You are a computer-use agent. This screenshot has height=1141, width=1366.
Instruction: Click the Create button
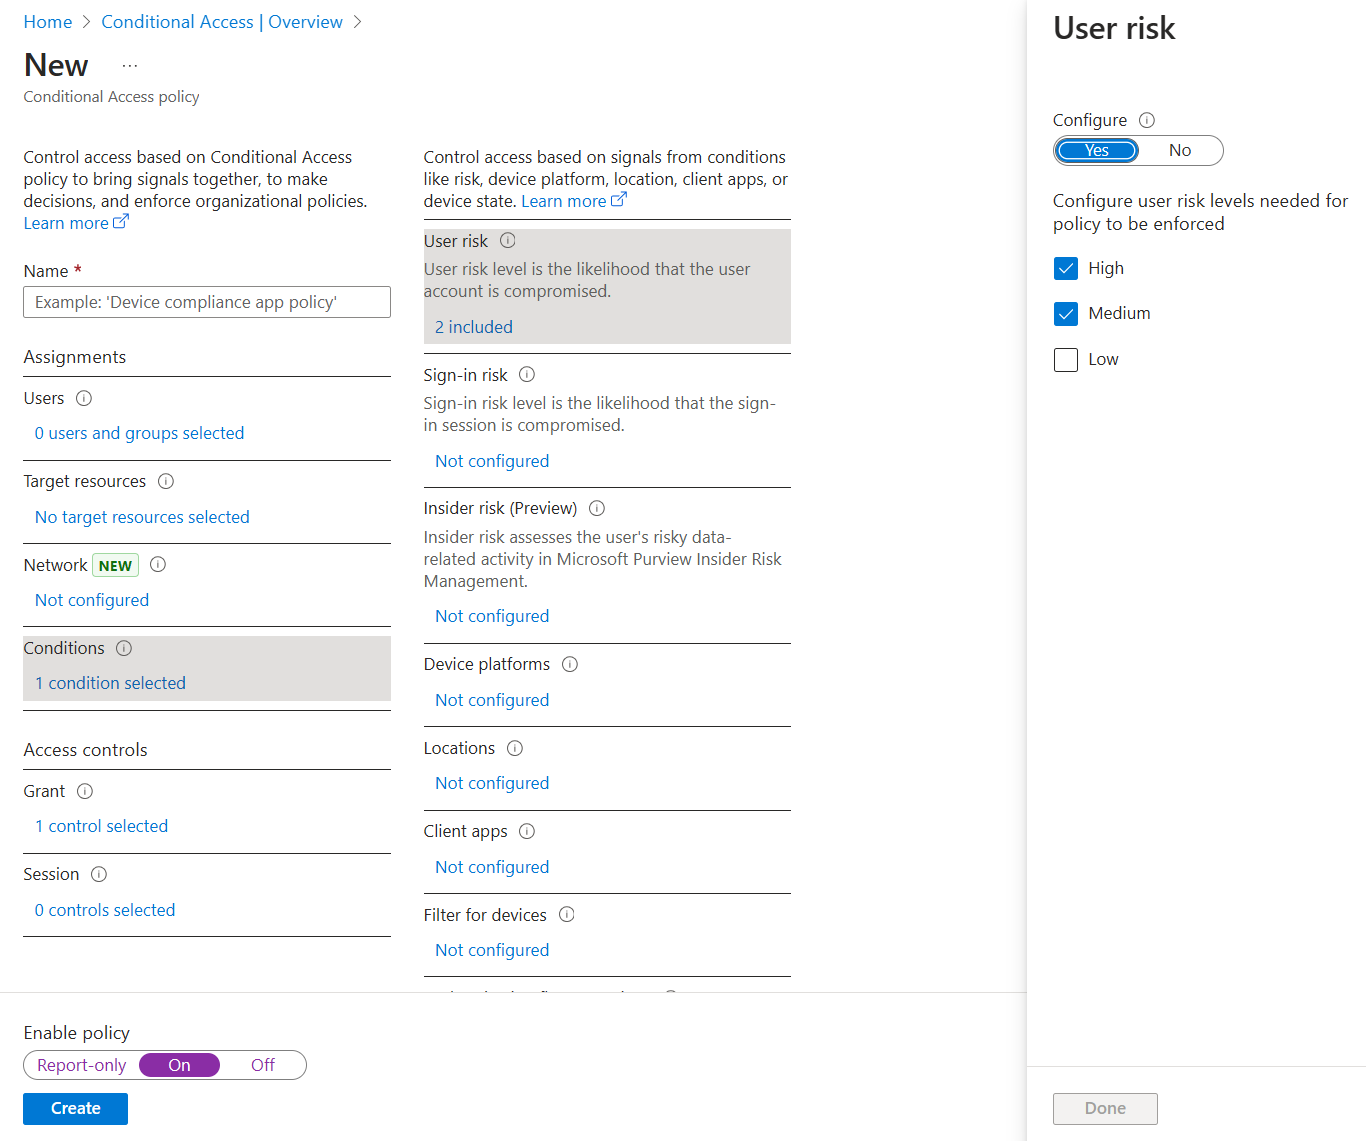(75, 1108)
